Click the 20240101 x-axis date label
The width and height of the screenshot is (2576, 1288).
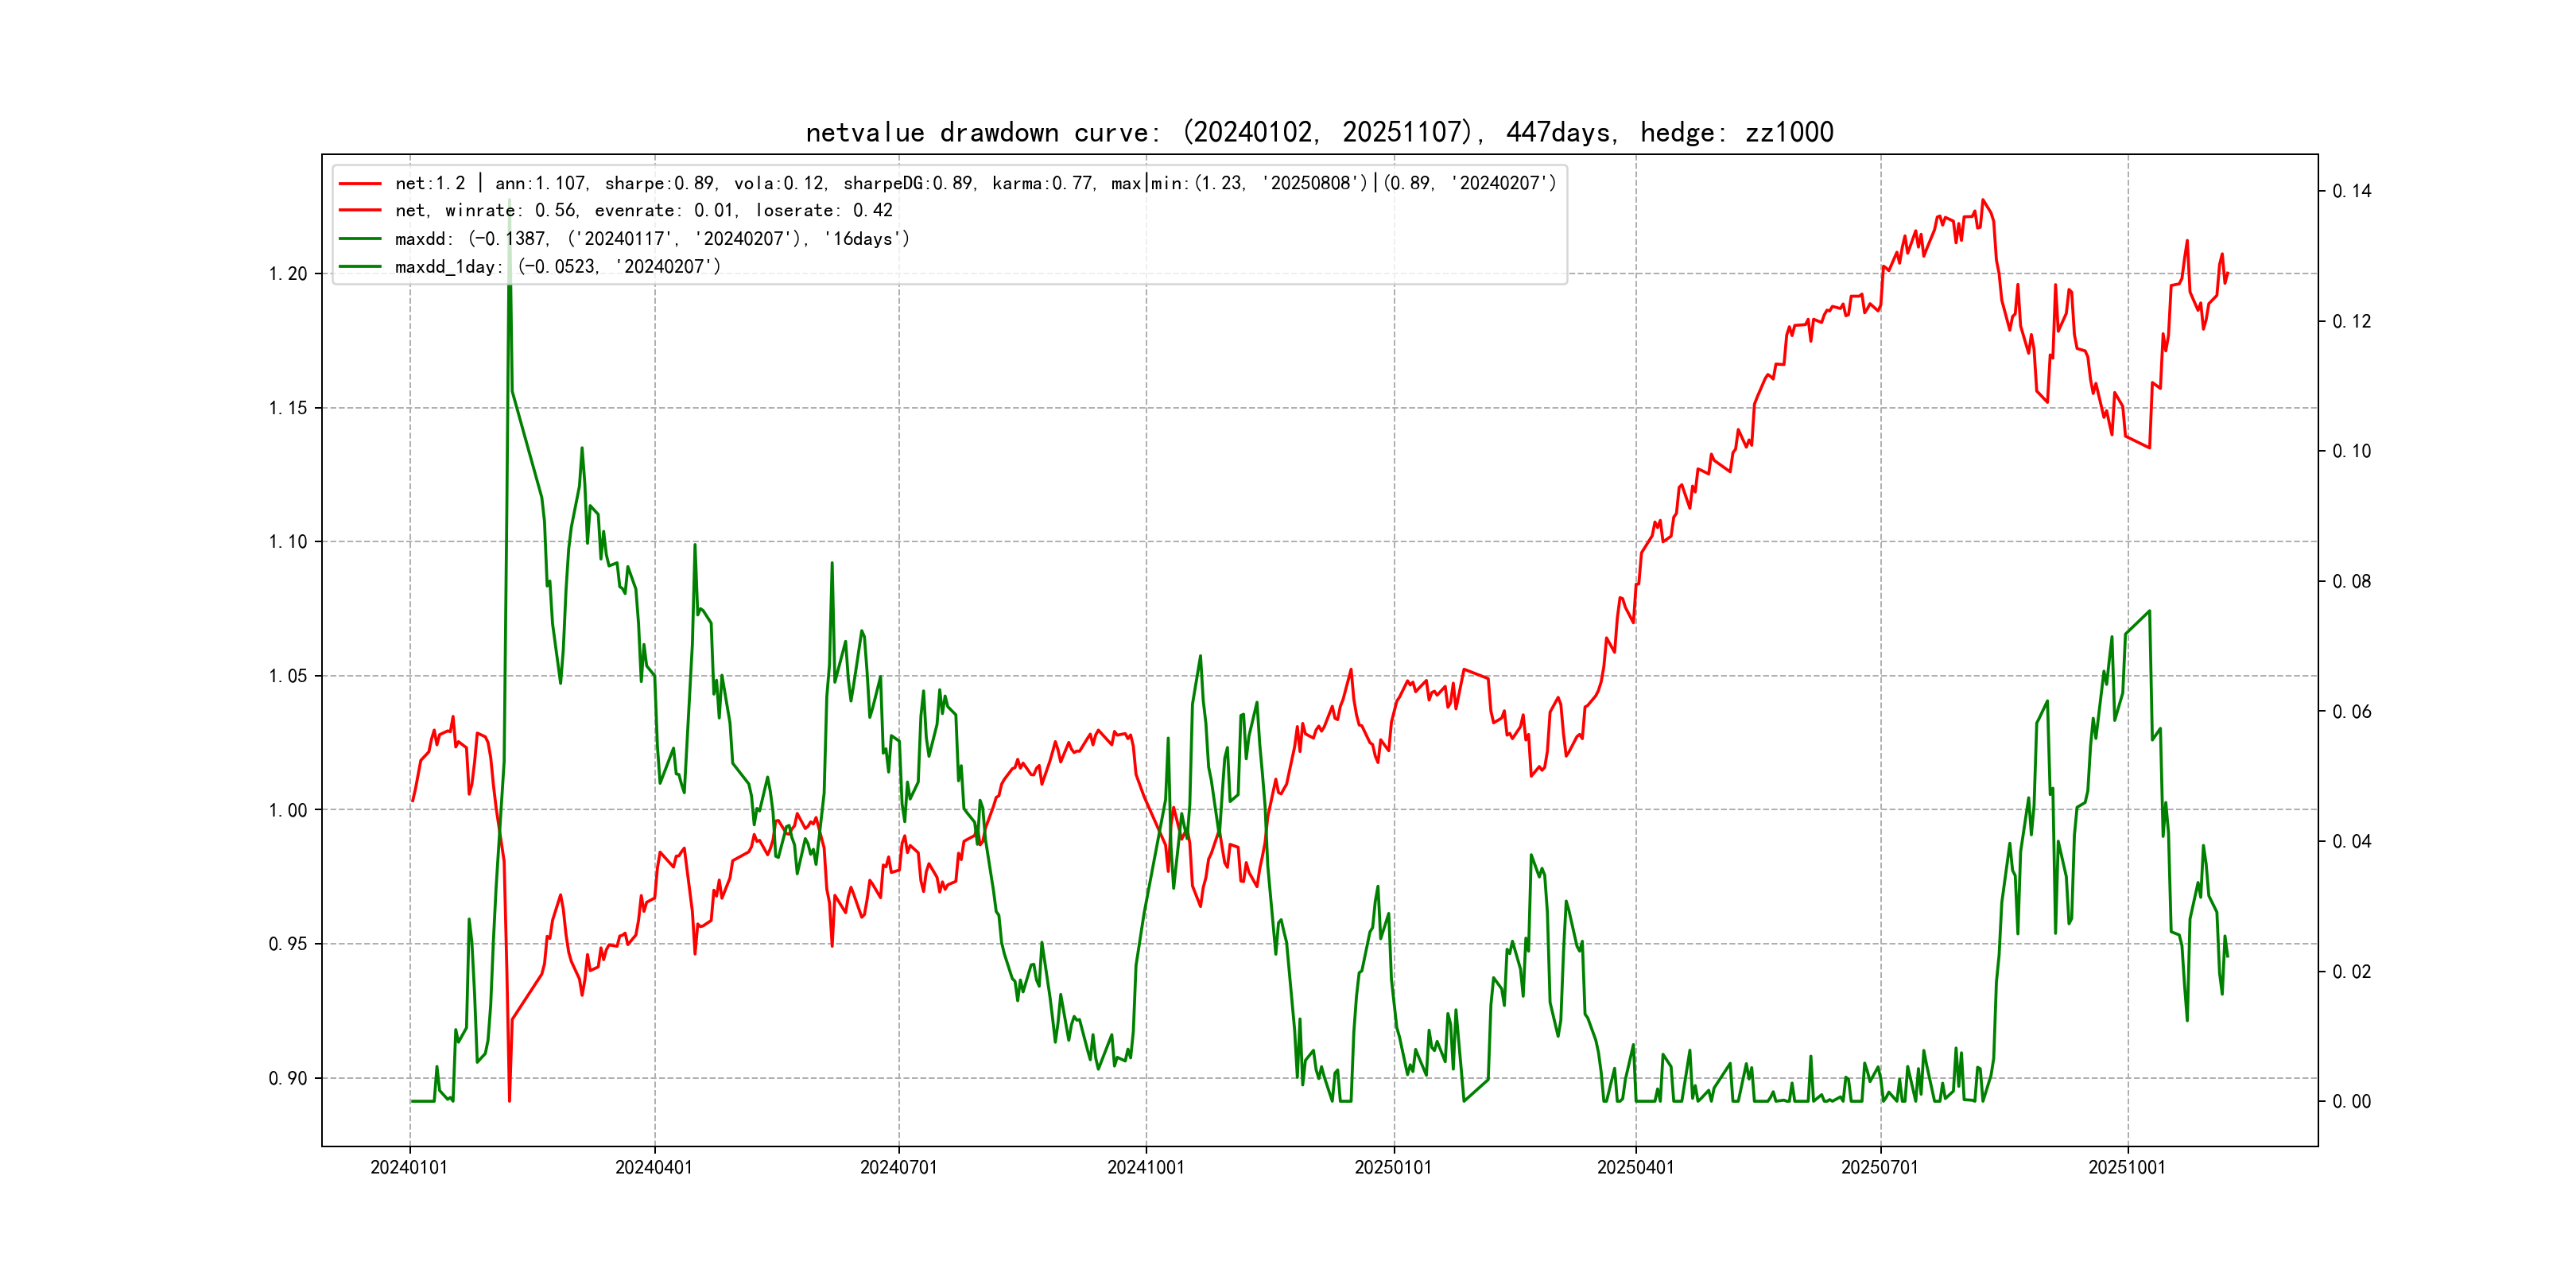pyautogui.click(x=409, y=1168)
